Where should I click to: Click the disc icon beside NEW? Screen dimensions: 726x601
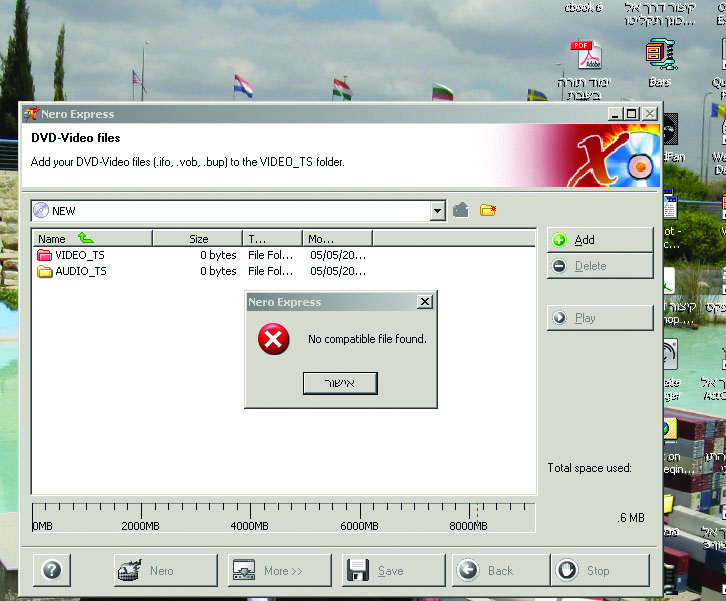[x=41, y=211]
